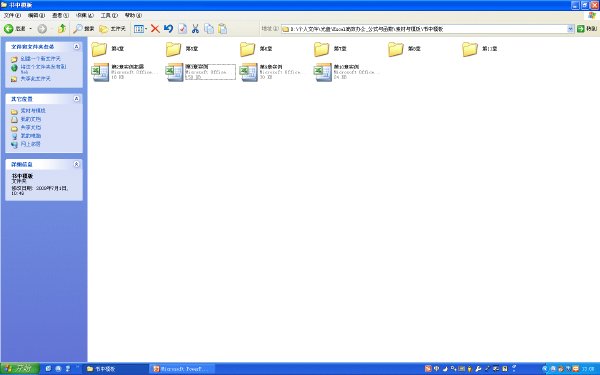Open the Tools (工具) menu
600x375 pixels.
pos(109,15)
